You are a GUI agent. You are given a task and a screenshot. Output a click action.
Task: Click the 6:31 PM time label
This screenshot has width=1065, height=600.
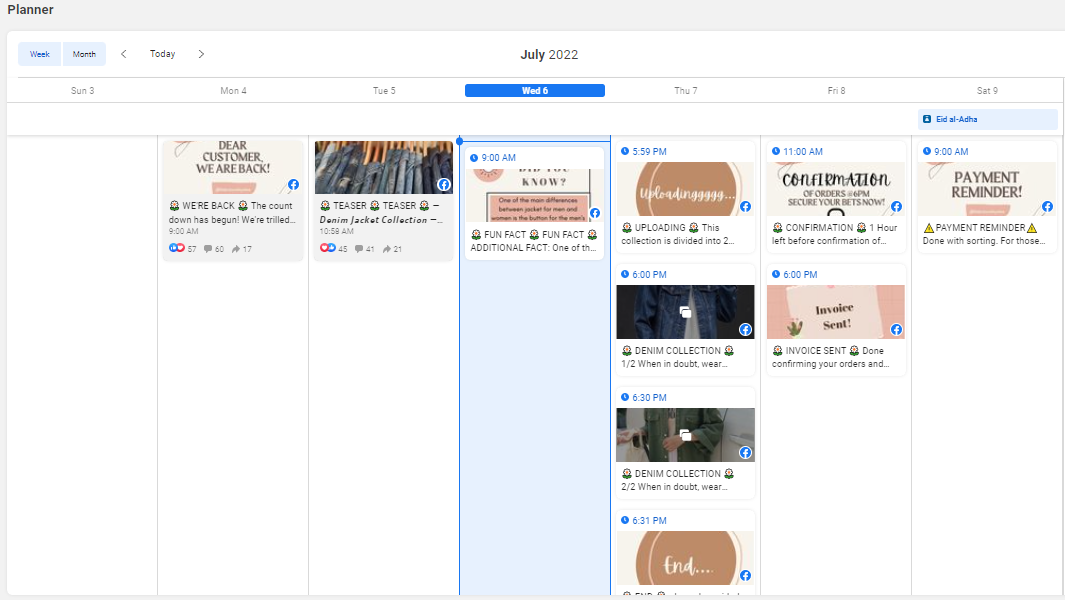pyautogui.click(x=649, y=520)
